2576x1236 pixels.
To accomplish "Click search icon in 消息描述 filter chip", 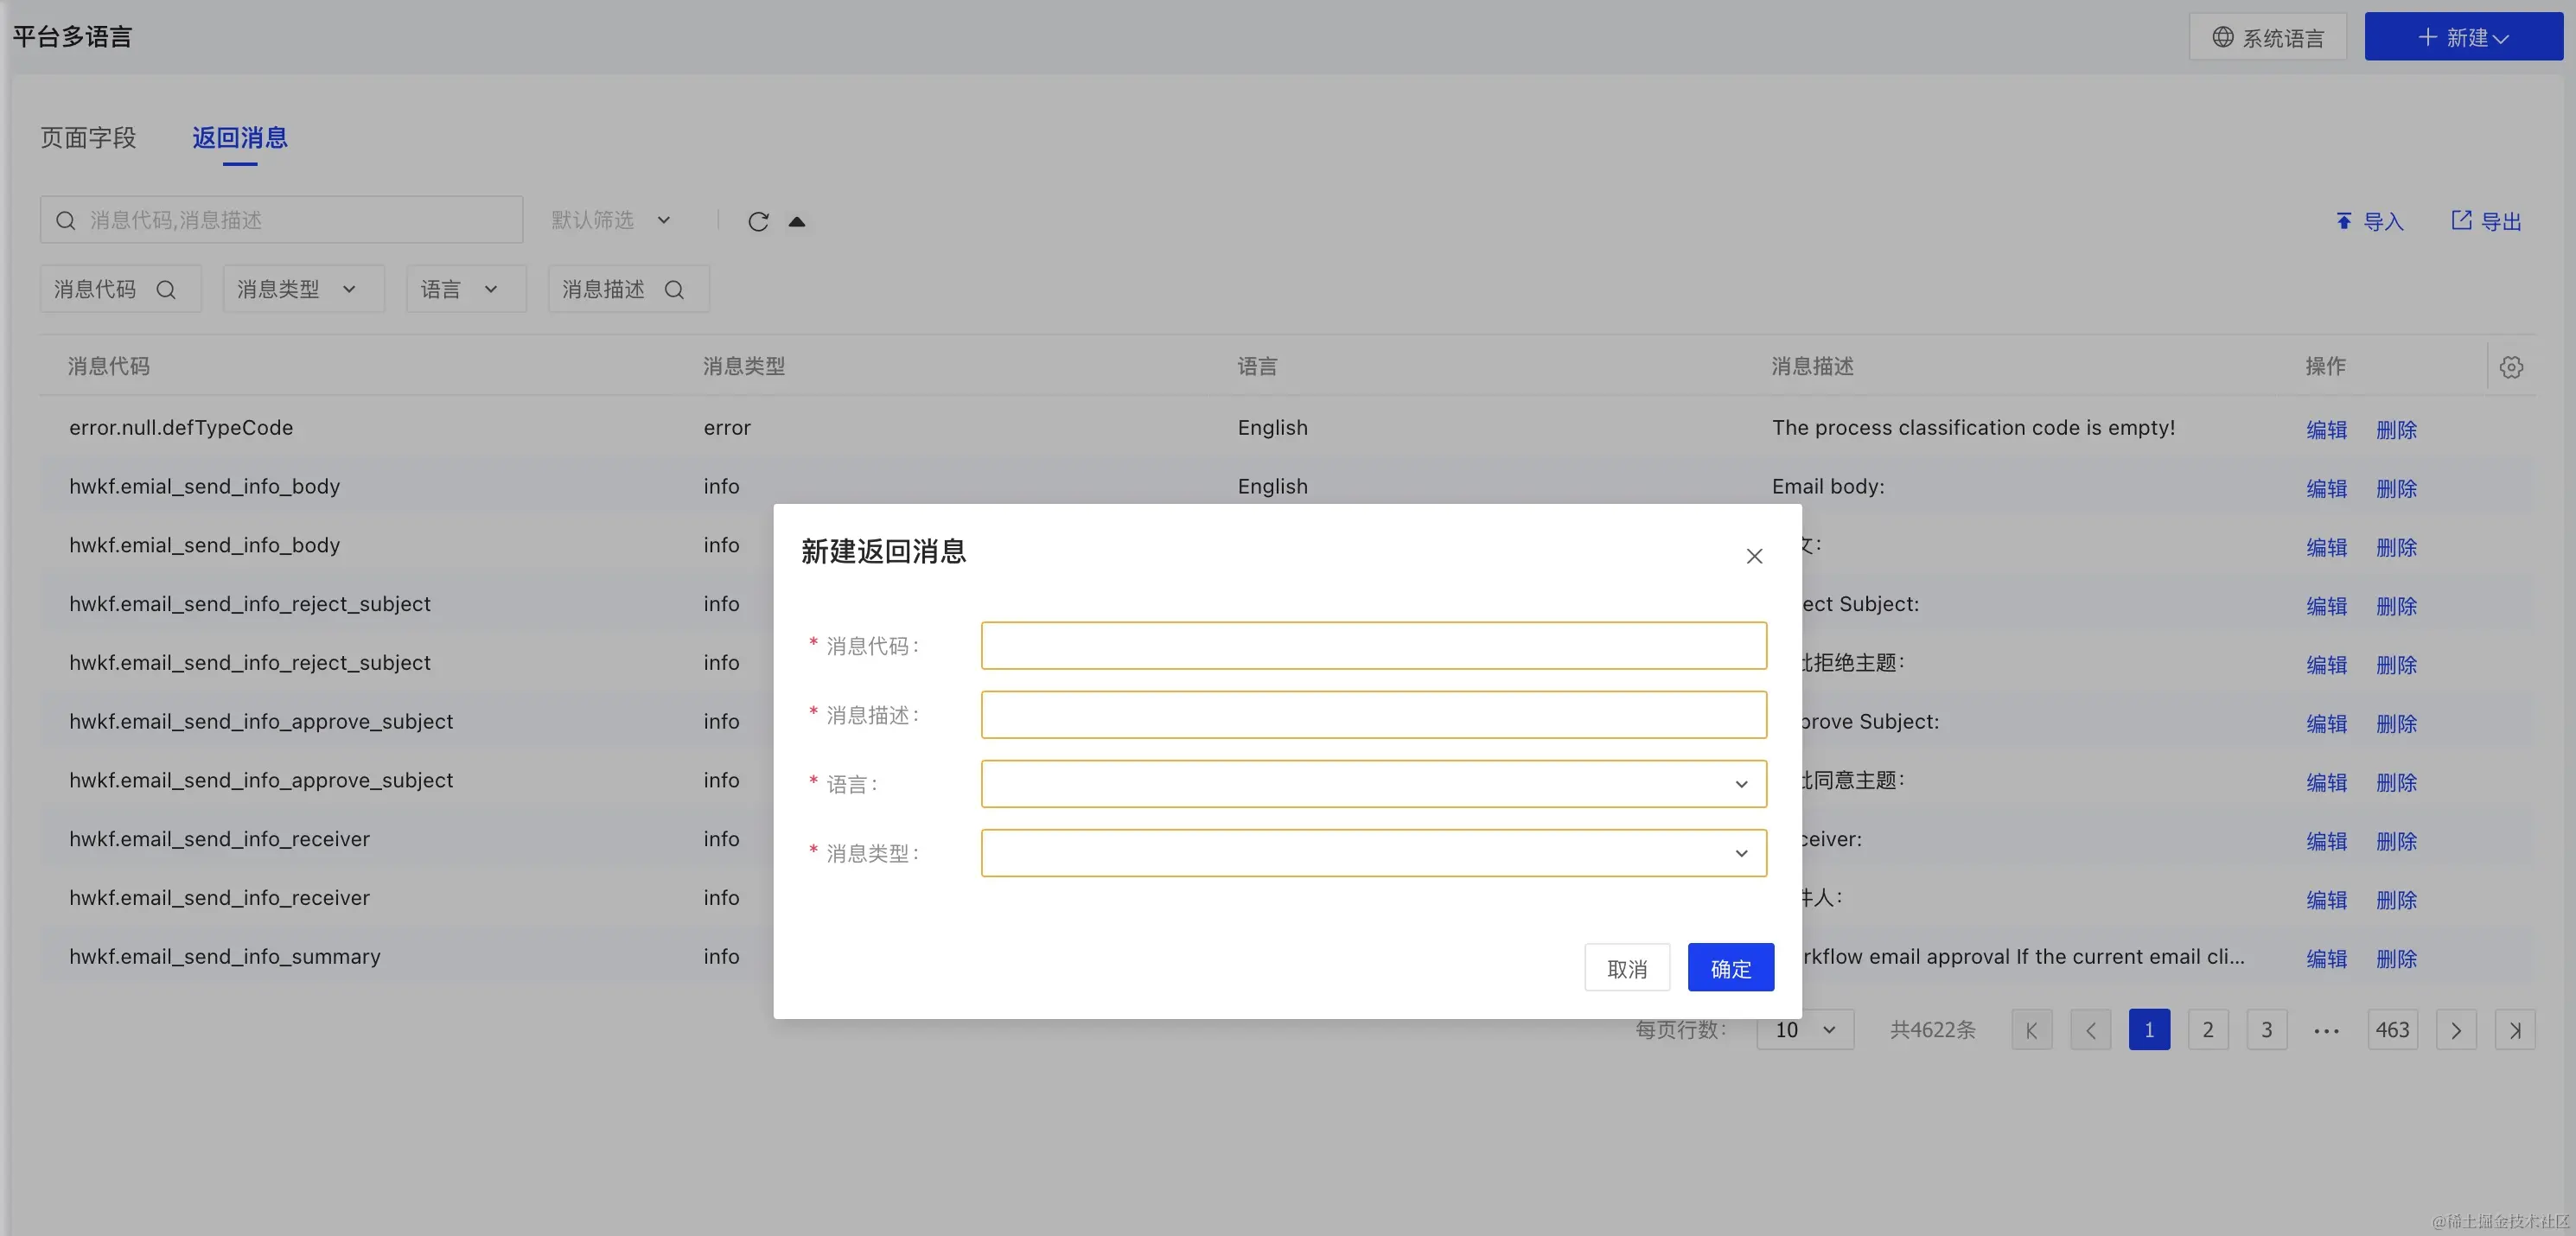I will (675, 290).
